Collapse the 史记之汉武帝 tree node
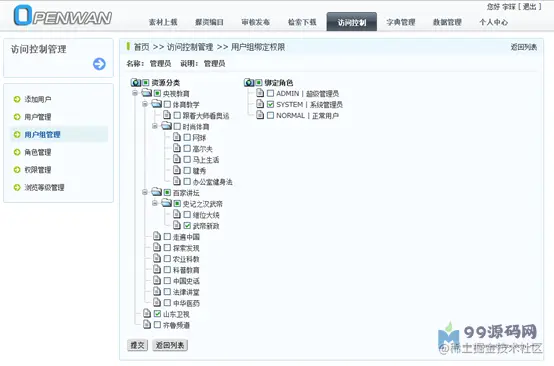554x366 pixels. point(155,203)
